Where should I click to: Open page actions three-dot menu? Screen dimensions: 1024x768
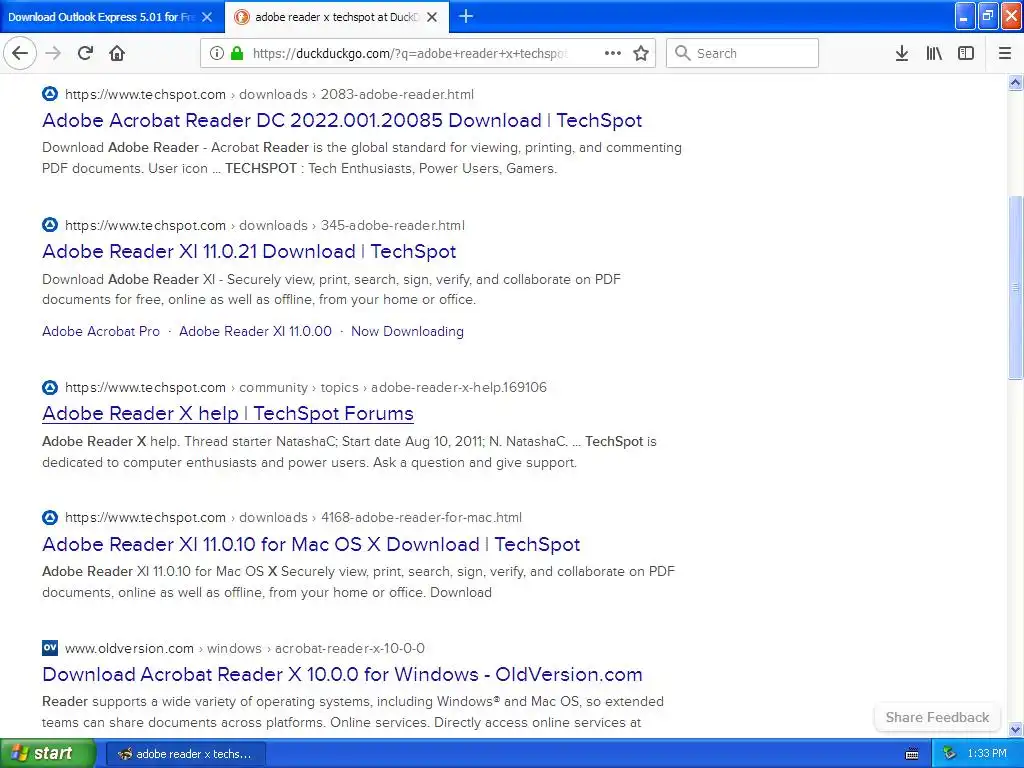click(x=613, y=53)
